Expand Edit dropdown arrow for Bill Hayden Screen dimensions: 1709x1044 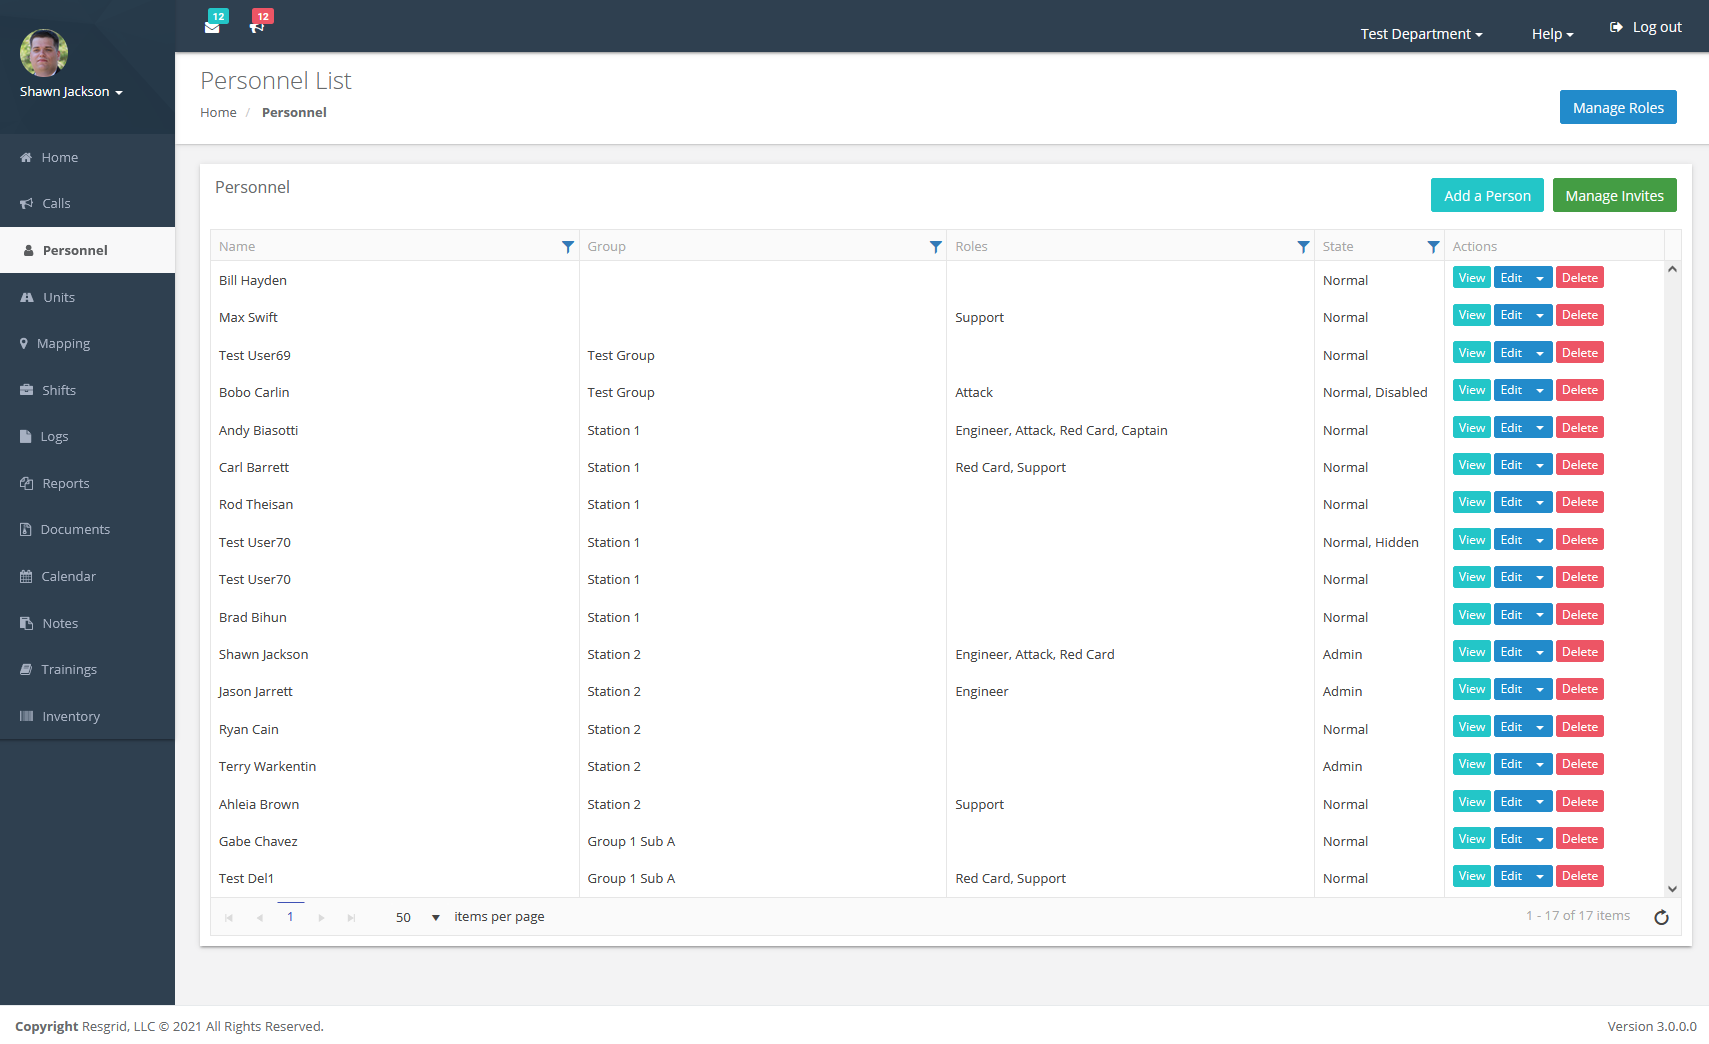(x=1540, y=278)
